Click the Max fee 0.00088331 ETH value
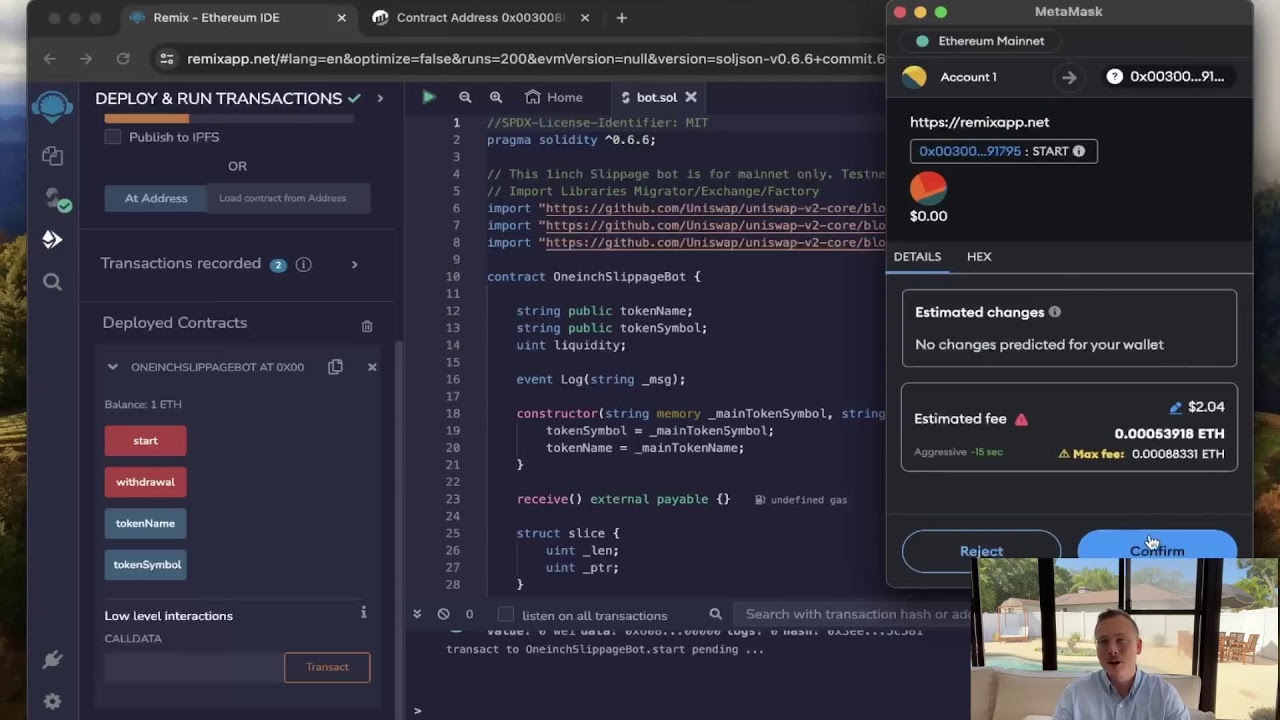1280x720 pixels. tap(1178, 454)
